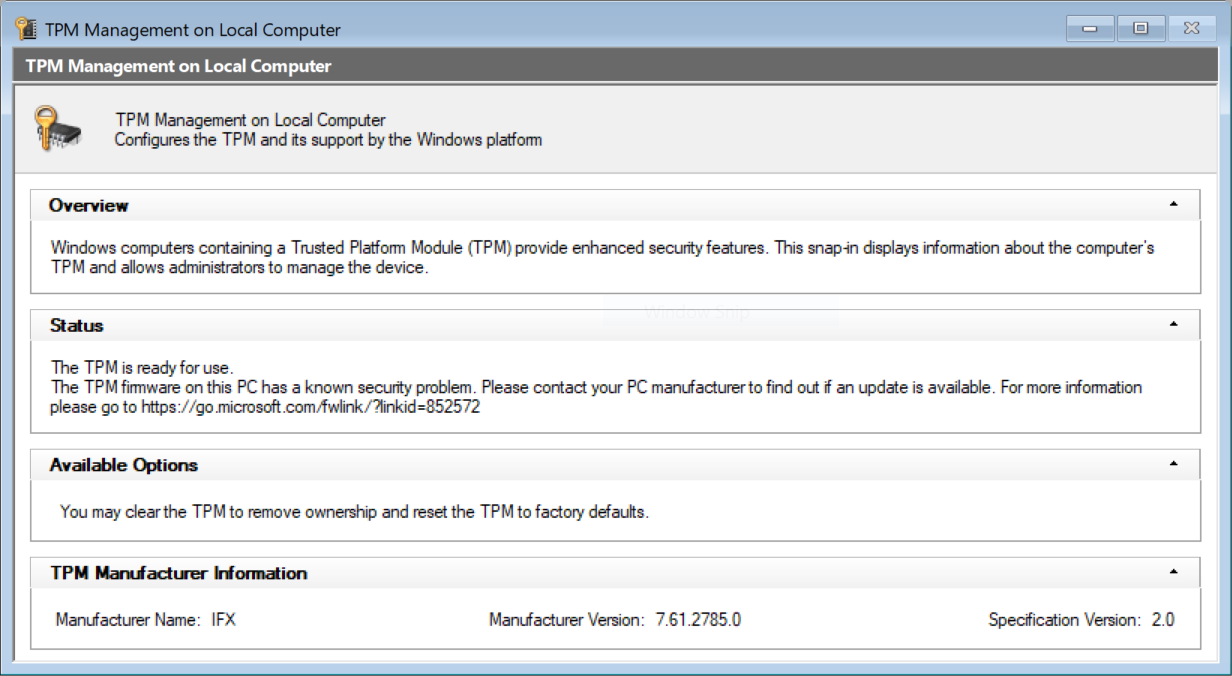Click the TPM Manufacturer Information heading
Image resolution: width=1232 pixels, height=676 pixels.
[178, 573]
